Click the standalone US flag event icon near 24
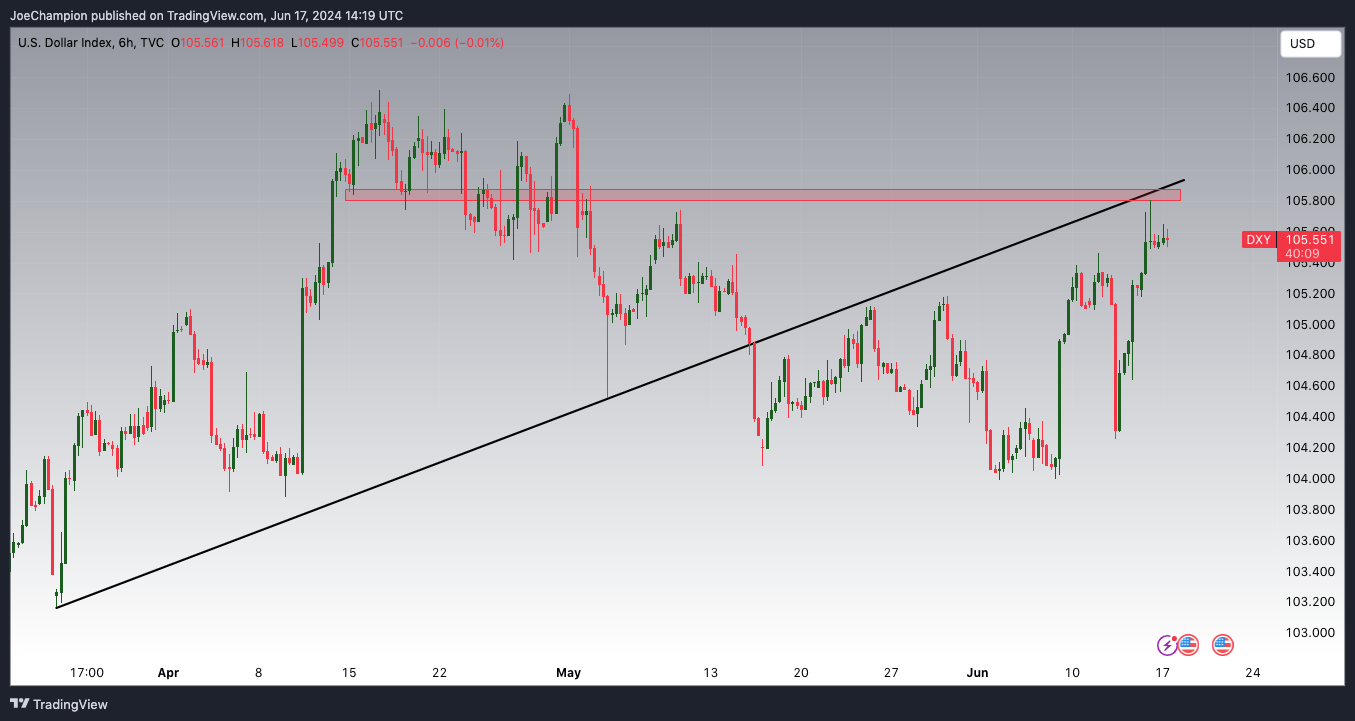1355x721 pixels. pyautogui.click(x=1223, y=645)
